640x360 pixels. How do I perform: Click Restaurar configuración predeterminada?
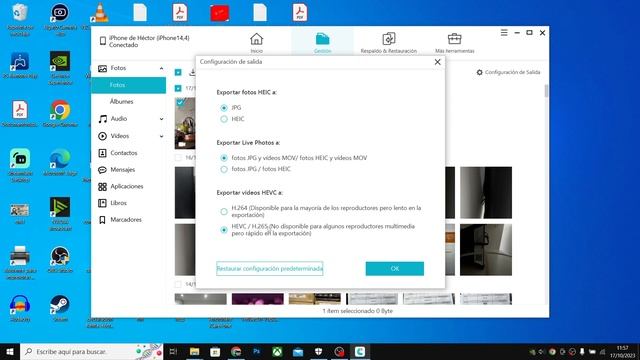[x=269, y=269]
